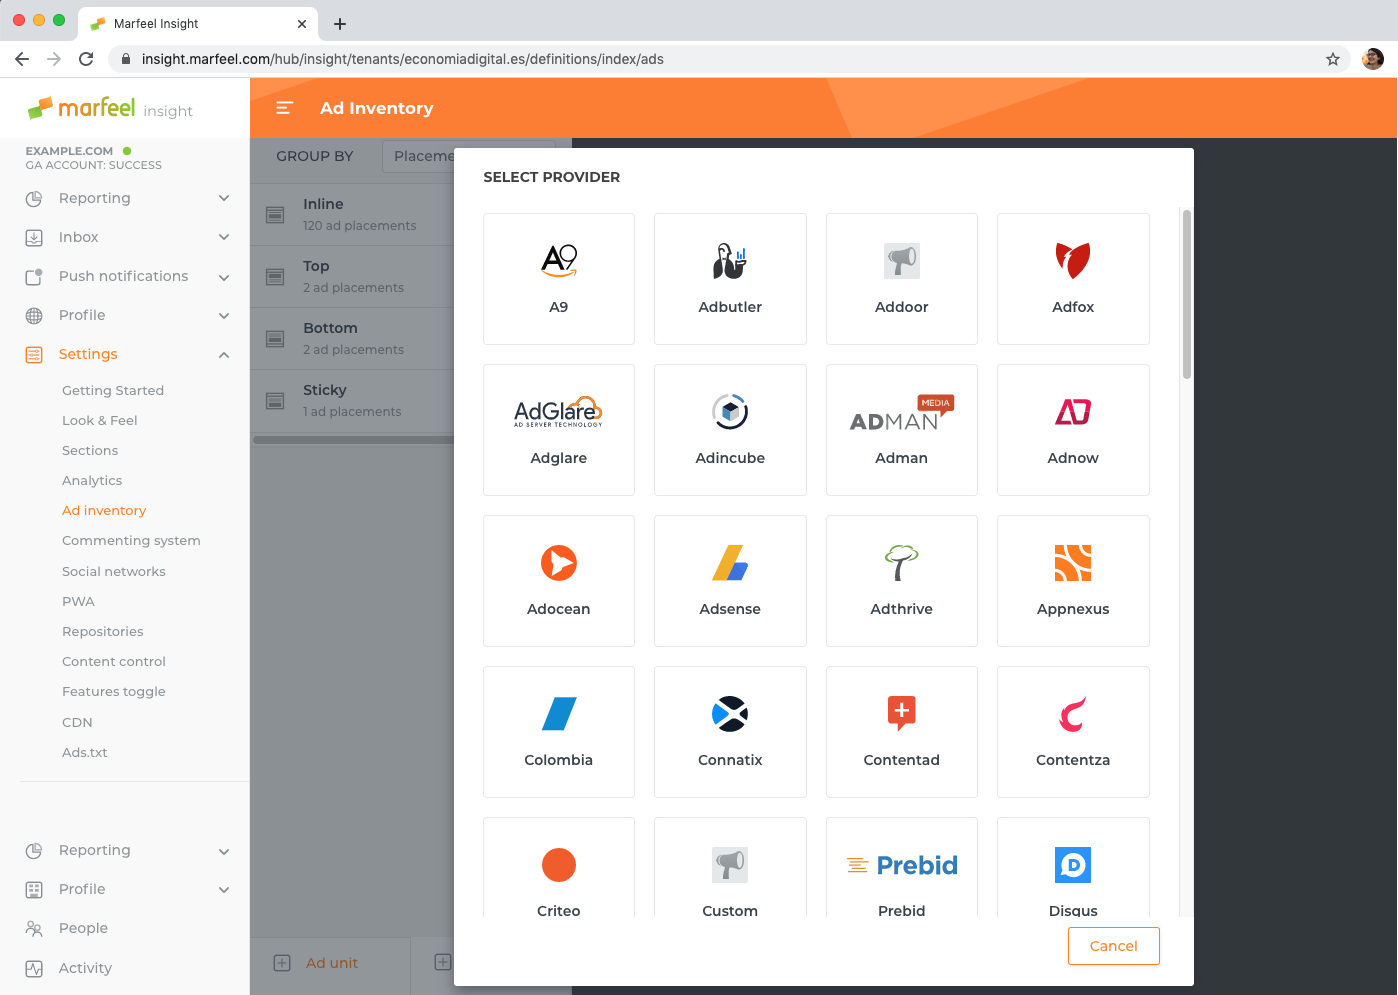Image resolution: width=1398 pixels, height=995 pixels.
Task: Expand the top Reporting menu
Action: pos(128,198)
